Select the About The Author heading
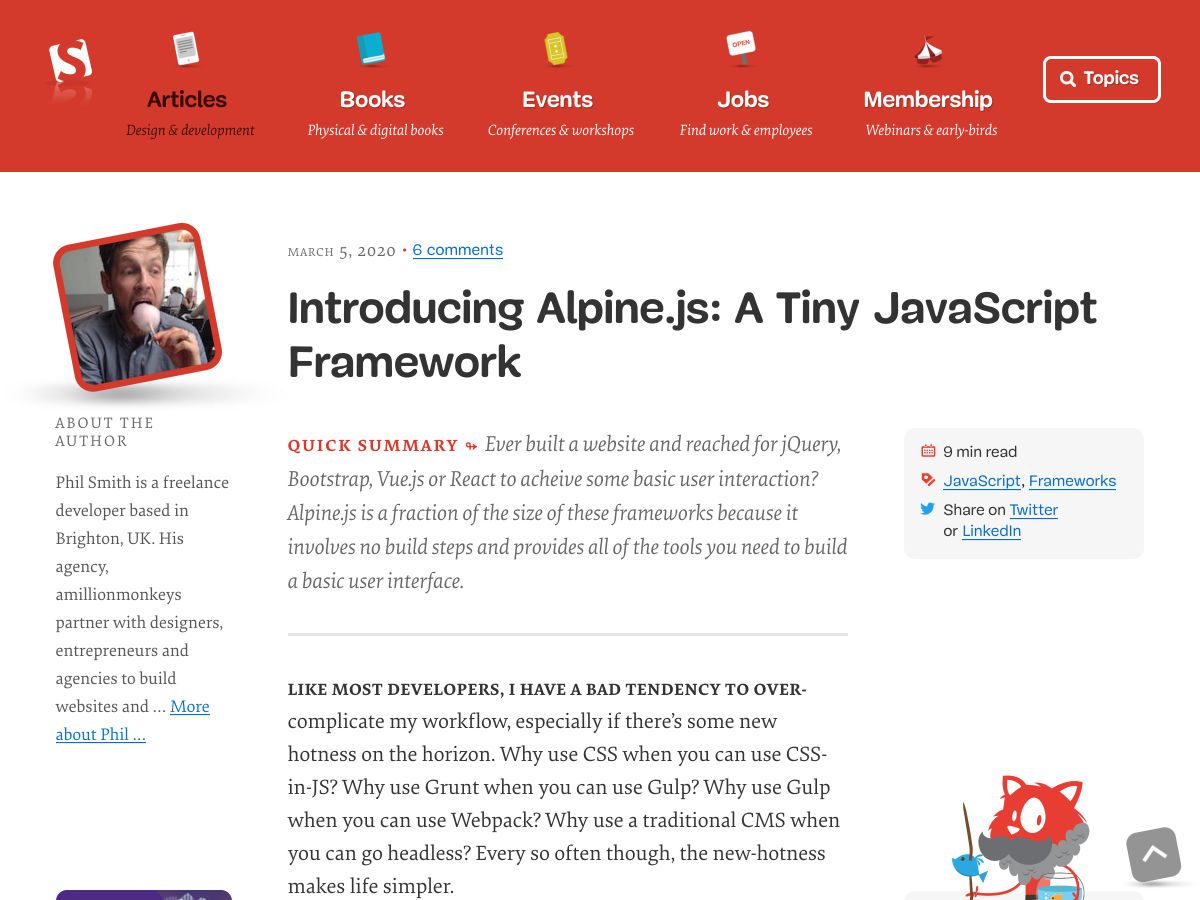 (105, 432)
